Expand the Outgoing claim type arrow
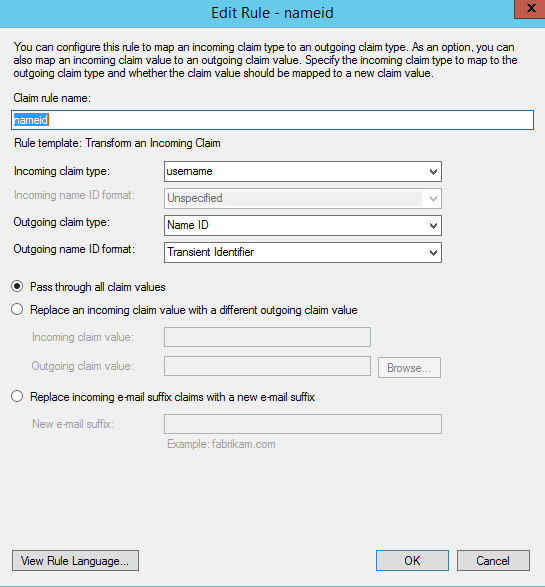The image size is (545, 587). (433, 225)
